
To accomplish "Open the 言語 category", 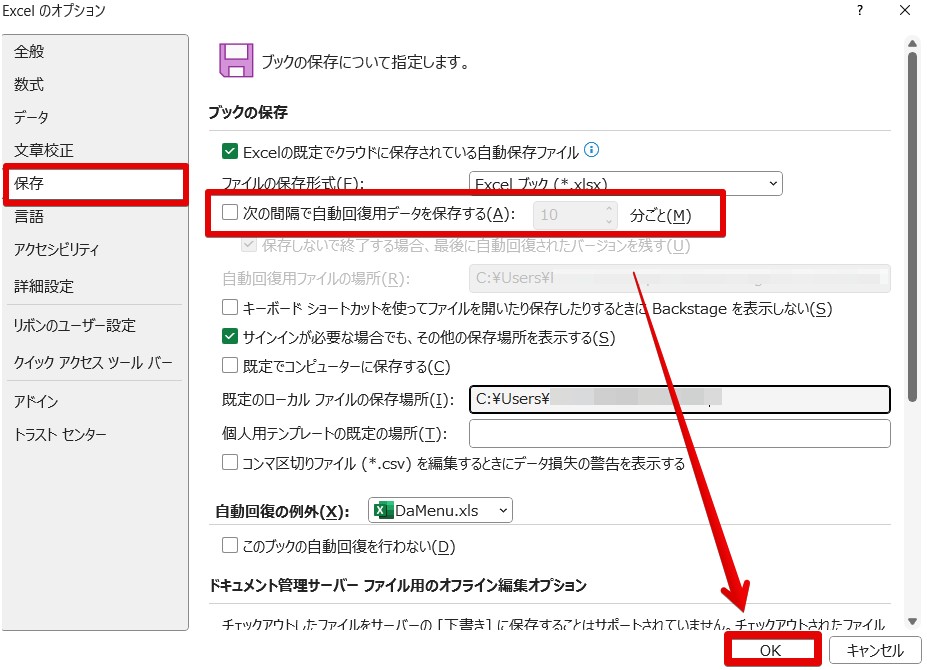I will [x=95, y=216].
